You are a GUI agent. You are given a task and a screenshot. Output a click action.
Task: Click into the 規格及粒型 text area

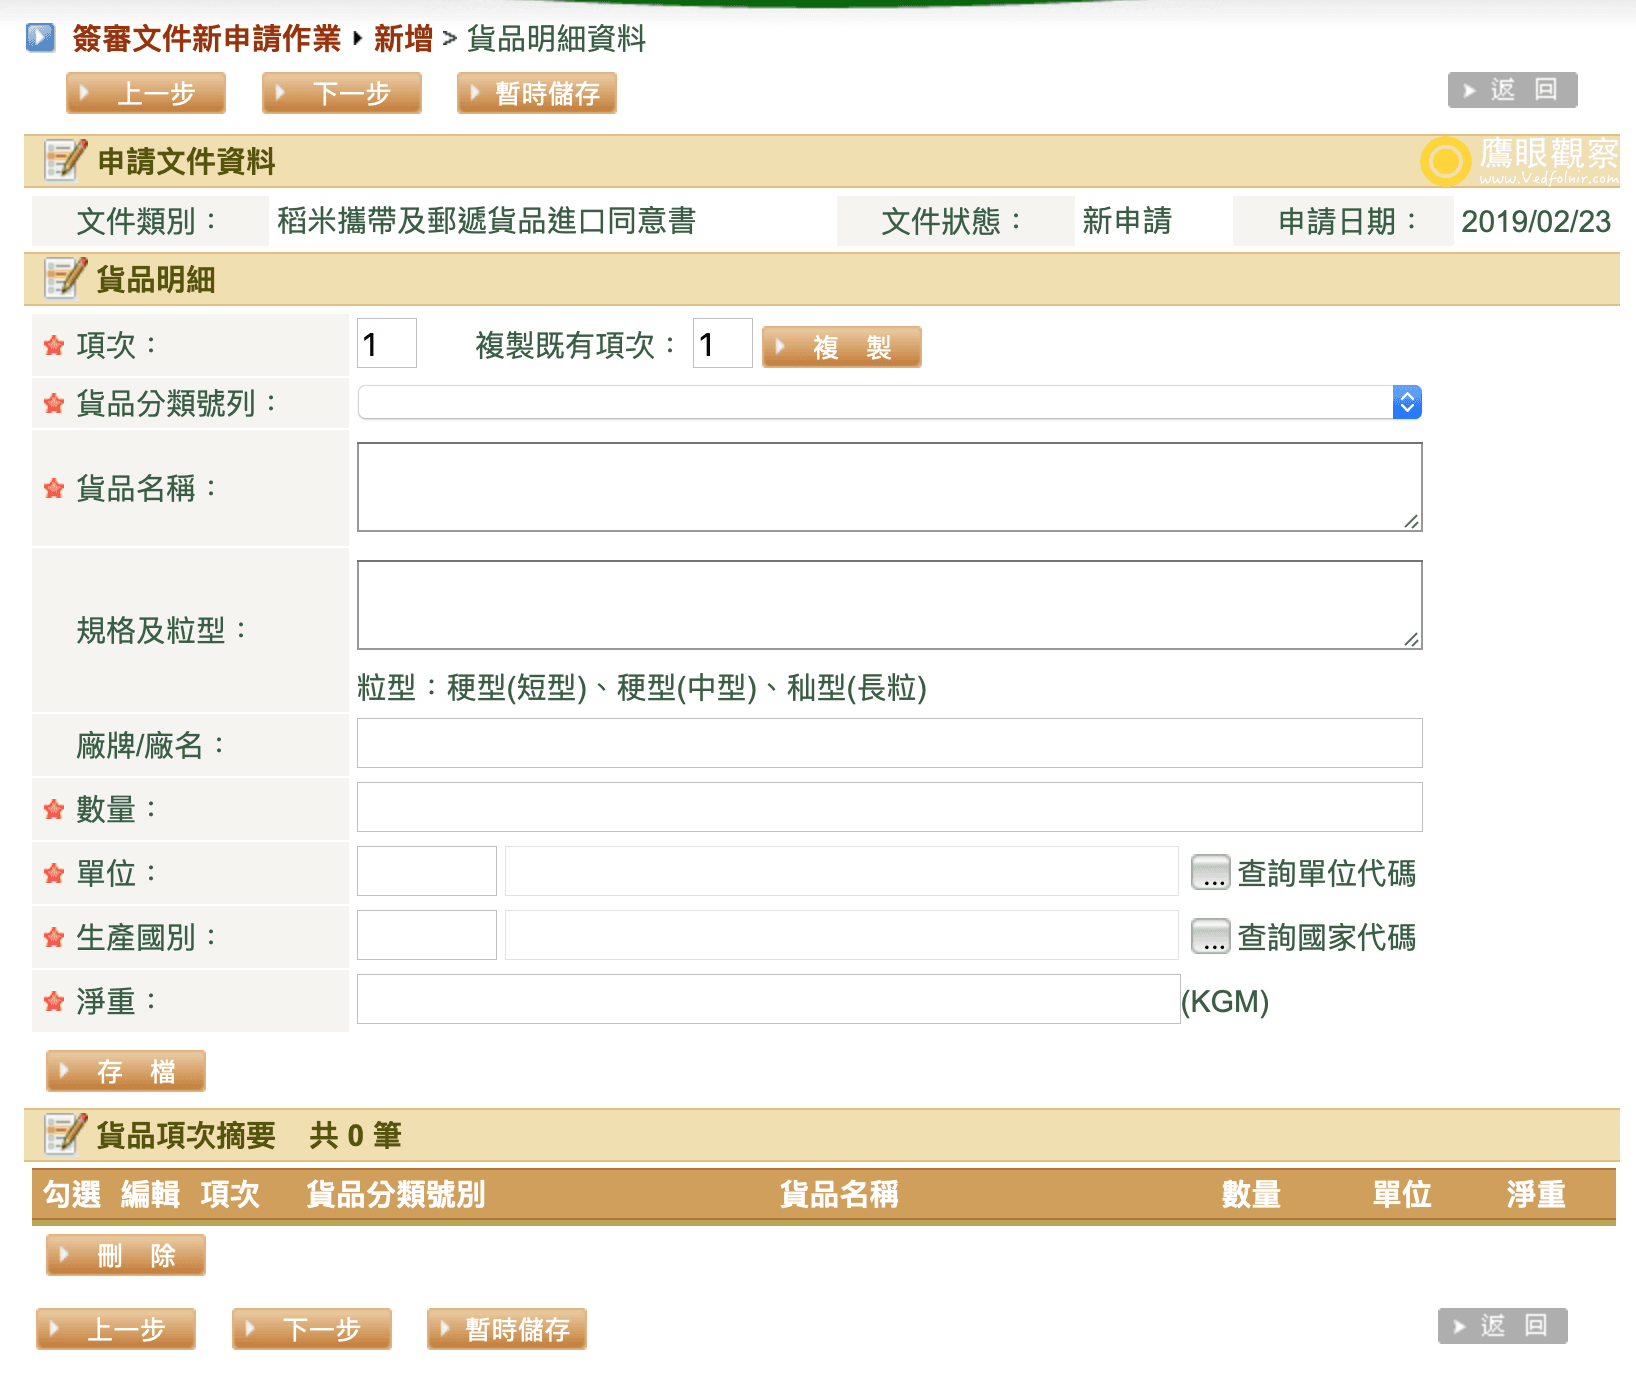(x=890, y=605)
